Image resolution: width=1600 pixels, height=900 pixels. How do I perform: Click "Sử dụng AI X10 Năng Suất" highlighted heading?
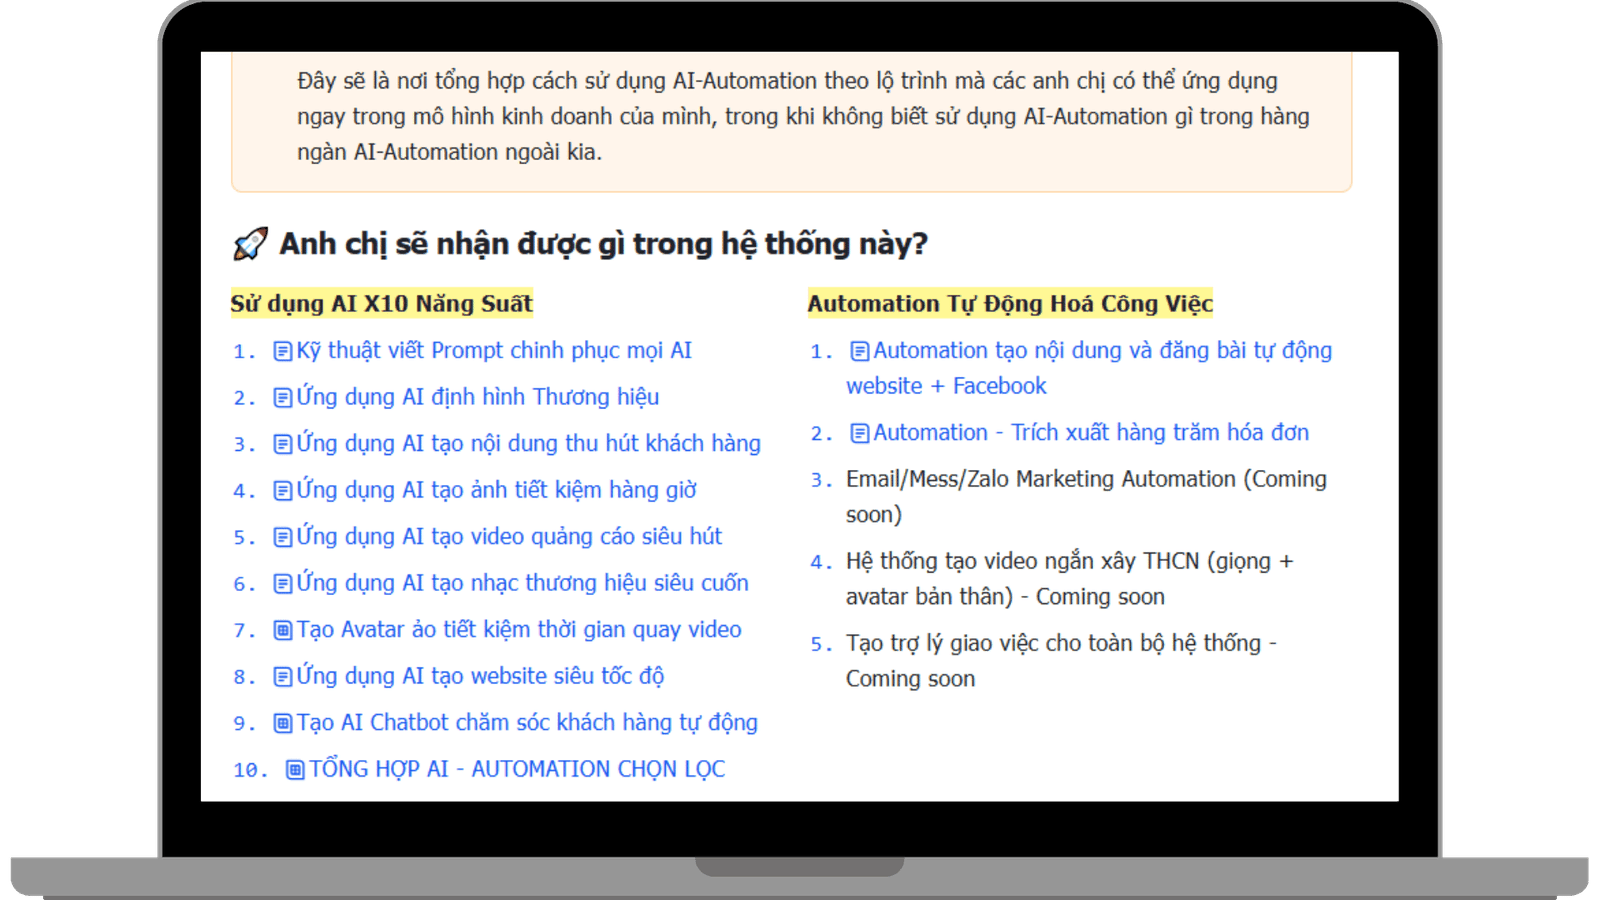click(x=381, y=304)
